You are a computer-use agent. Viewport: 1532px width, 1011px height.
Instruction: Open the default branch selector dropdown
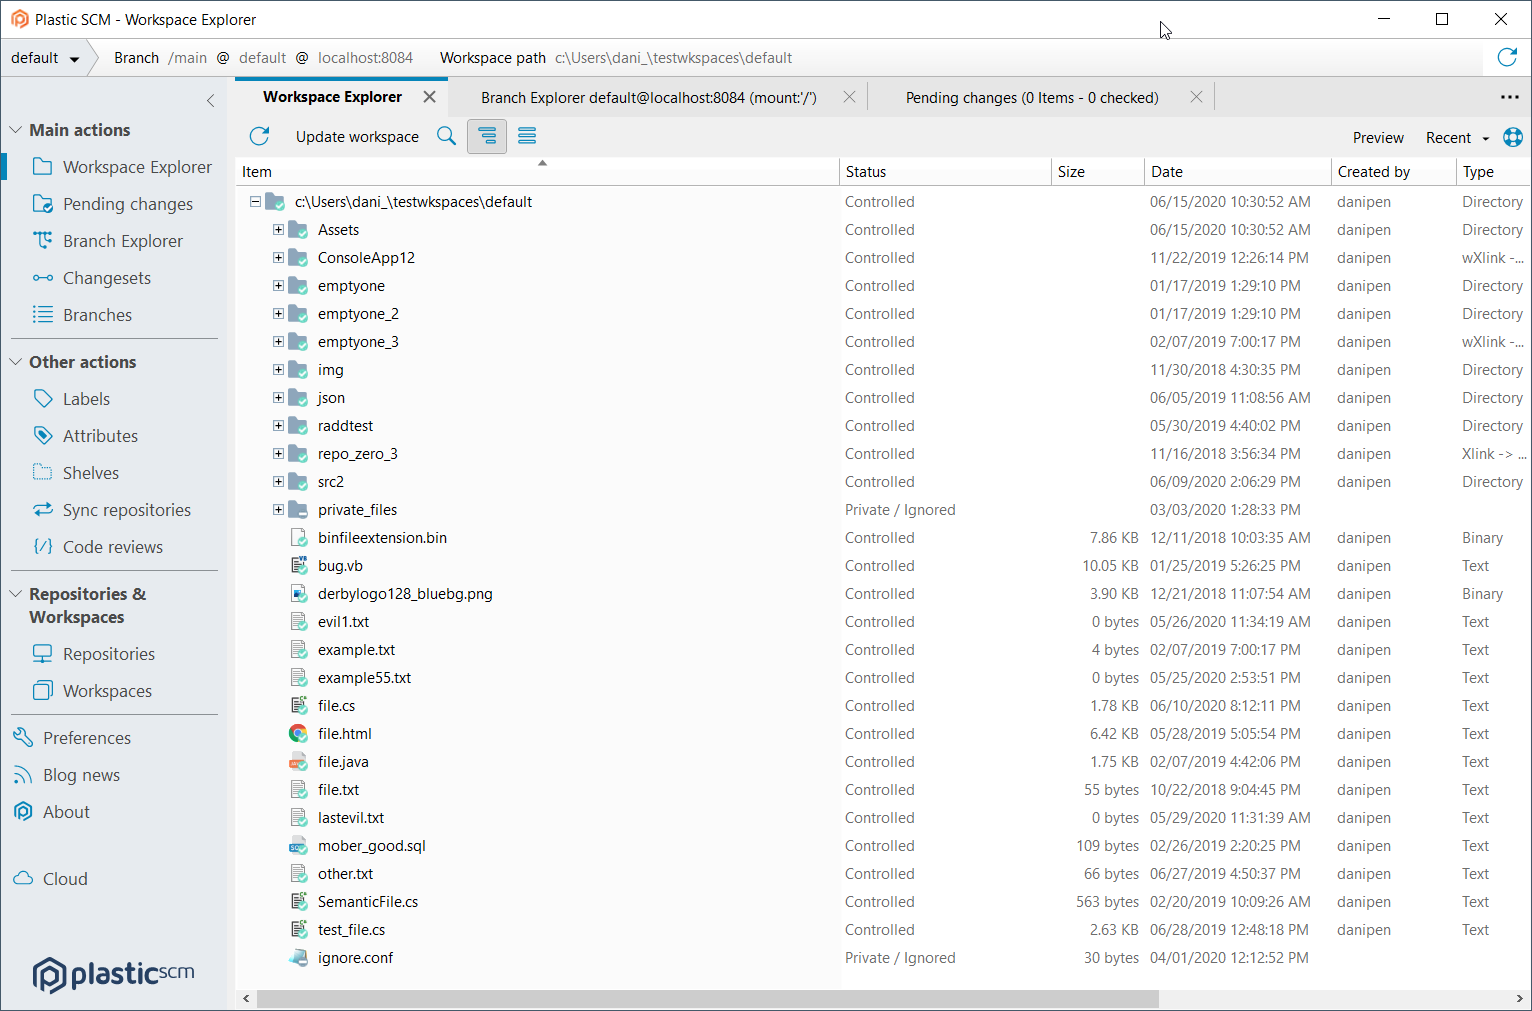(45, 57)
